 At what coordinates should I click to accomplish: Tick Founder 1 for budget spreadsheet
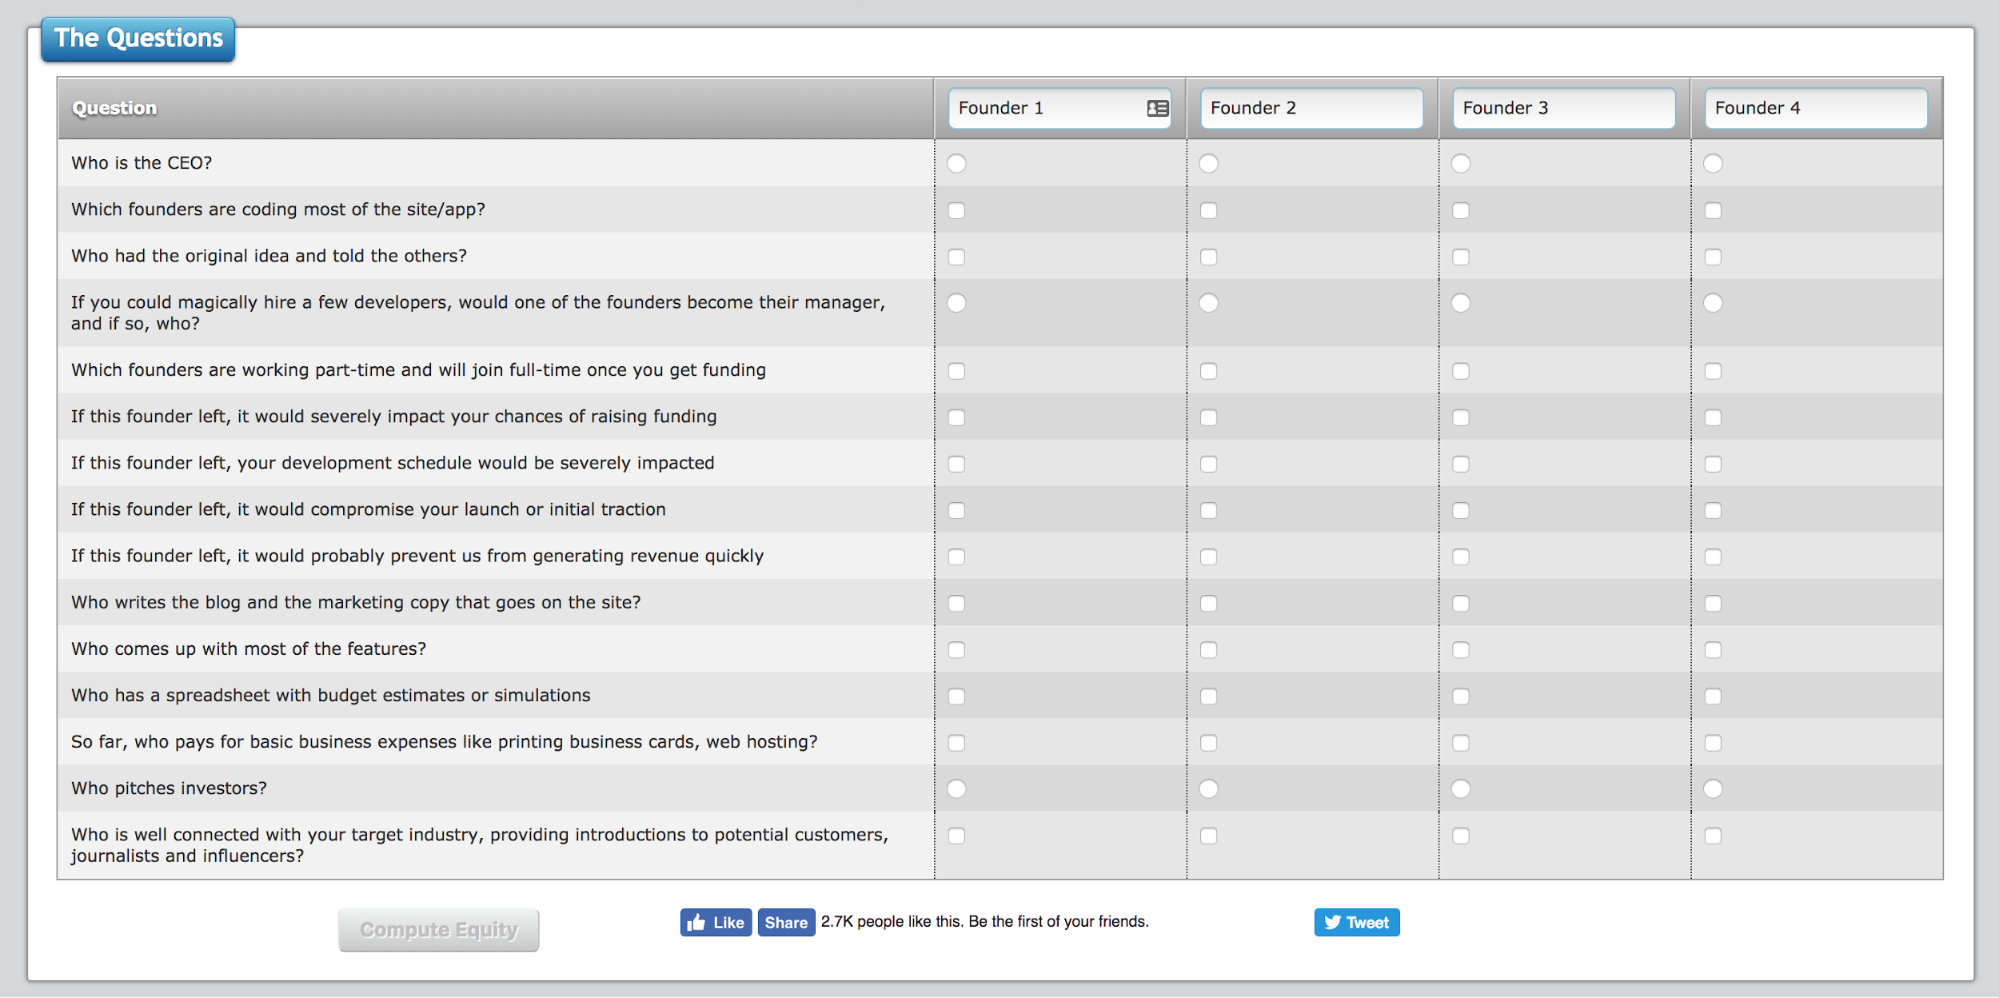pyautogui.click(x=957, y=696)
